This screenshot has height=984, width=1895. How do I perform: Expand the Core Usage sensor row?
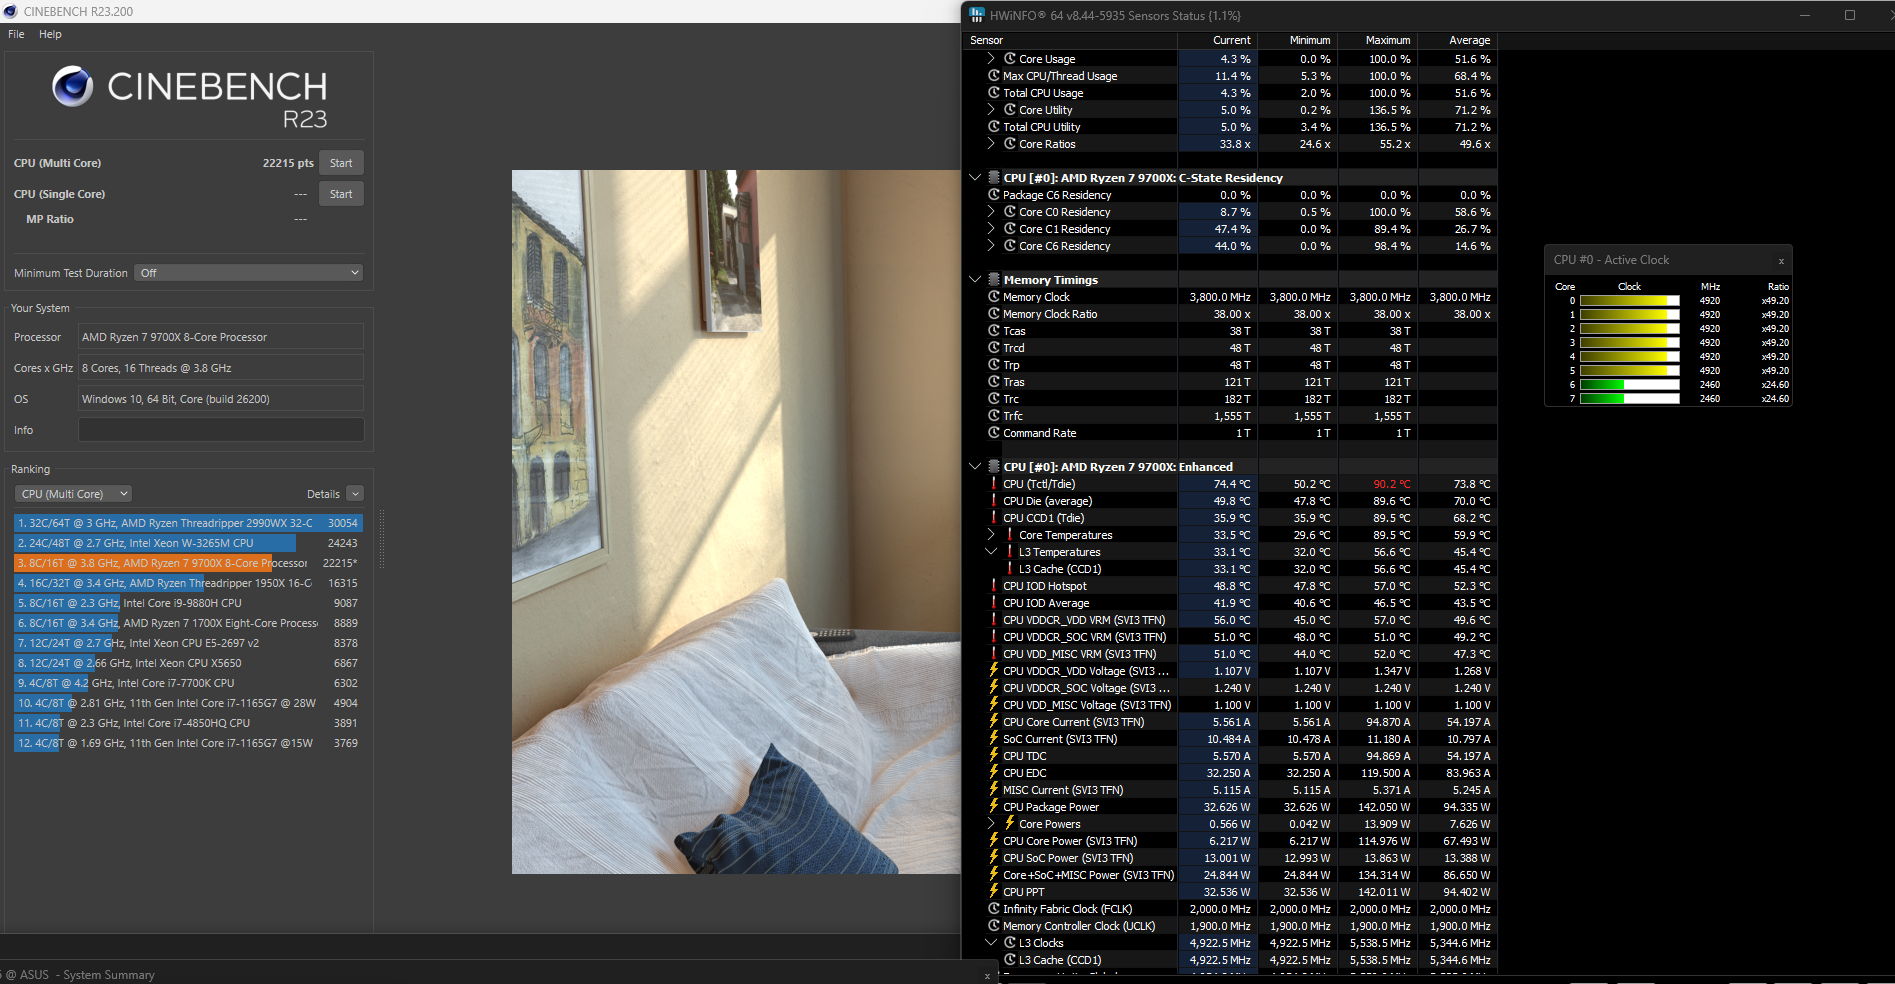991,58
